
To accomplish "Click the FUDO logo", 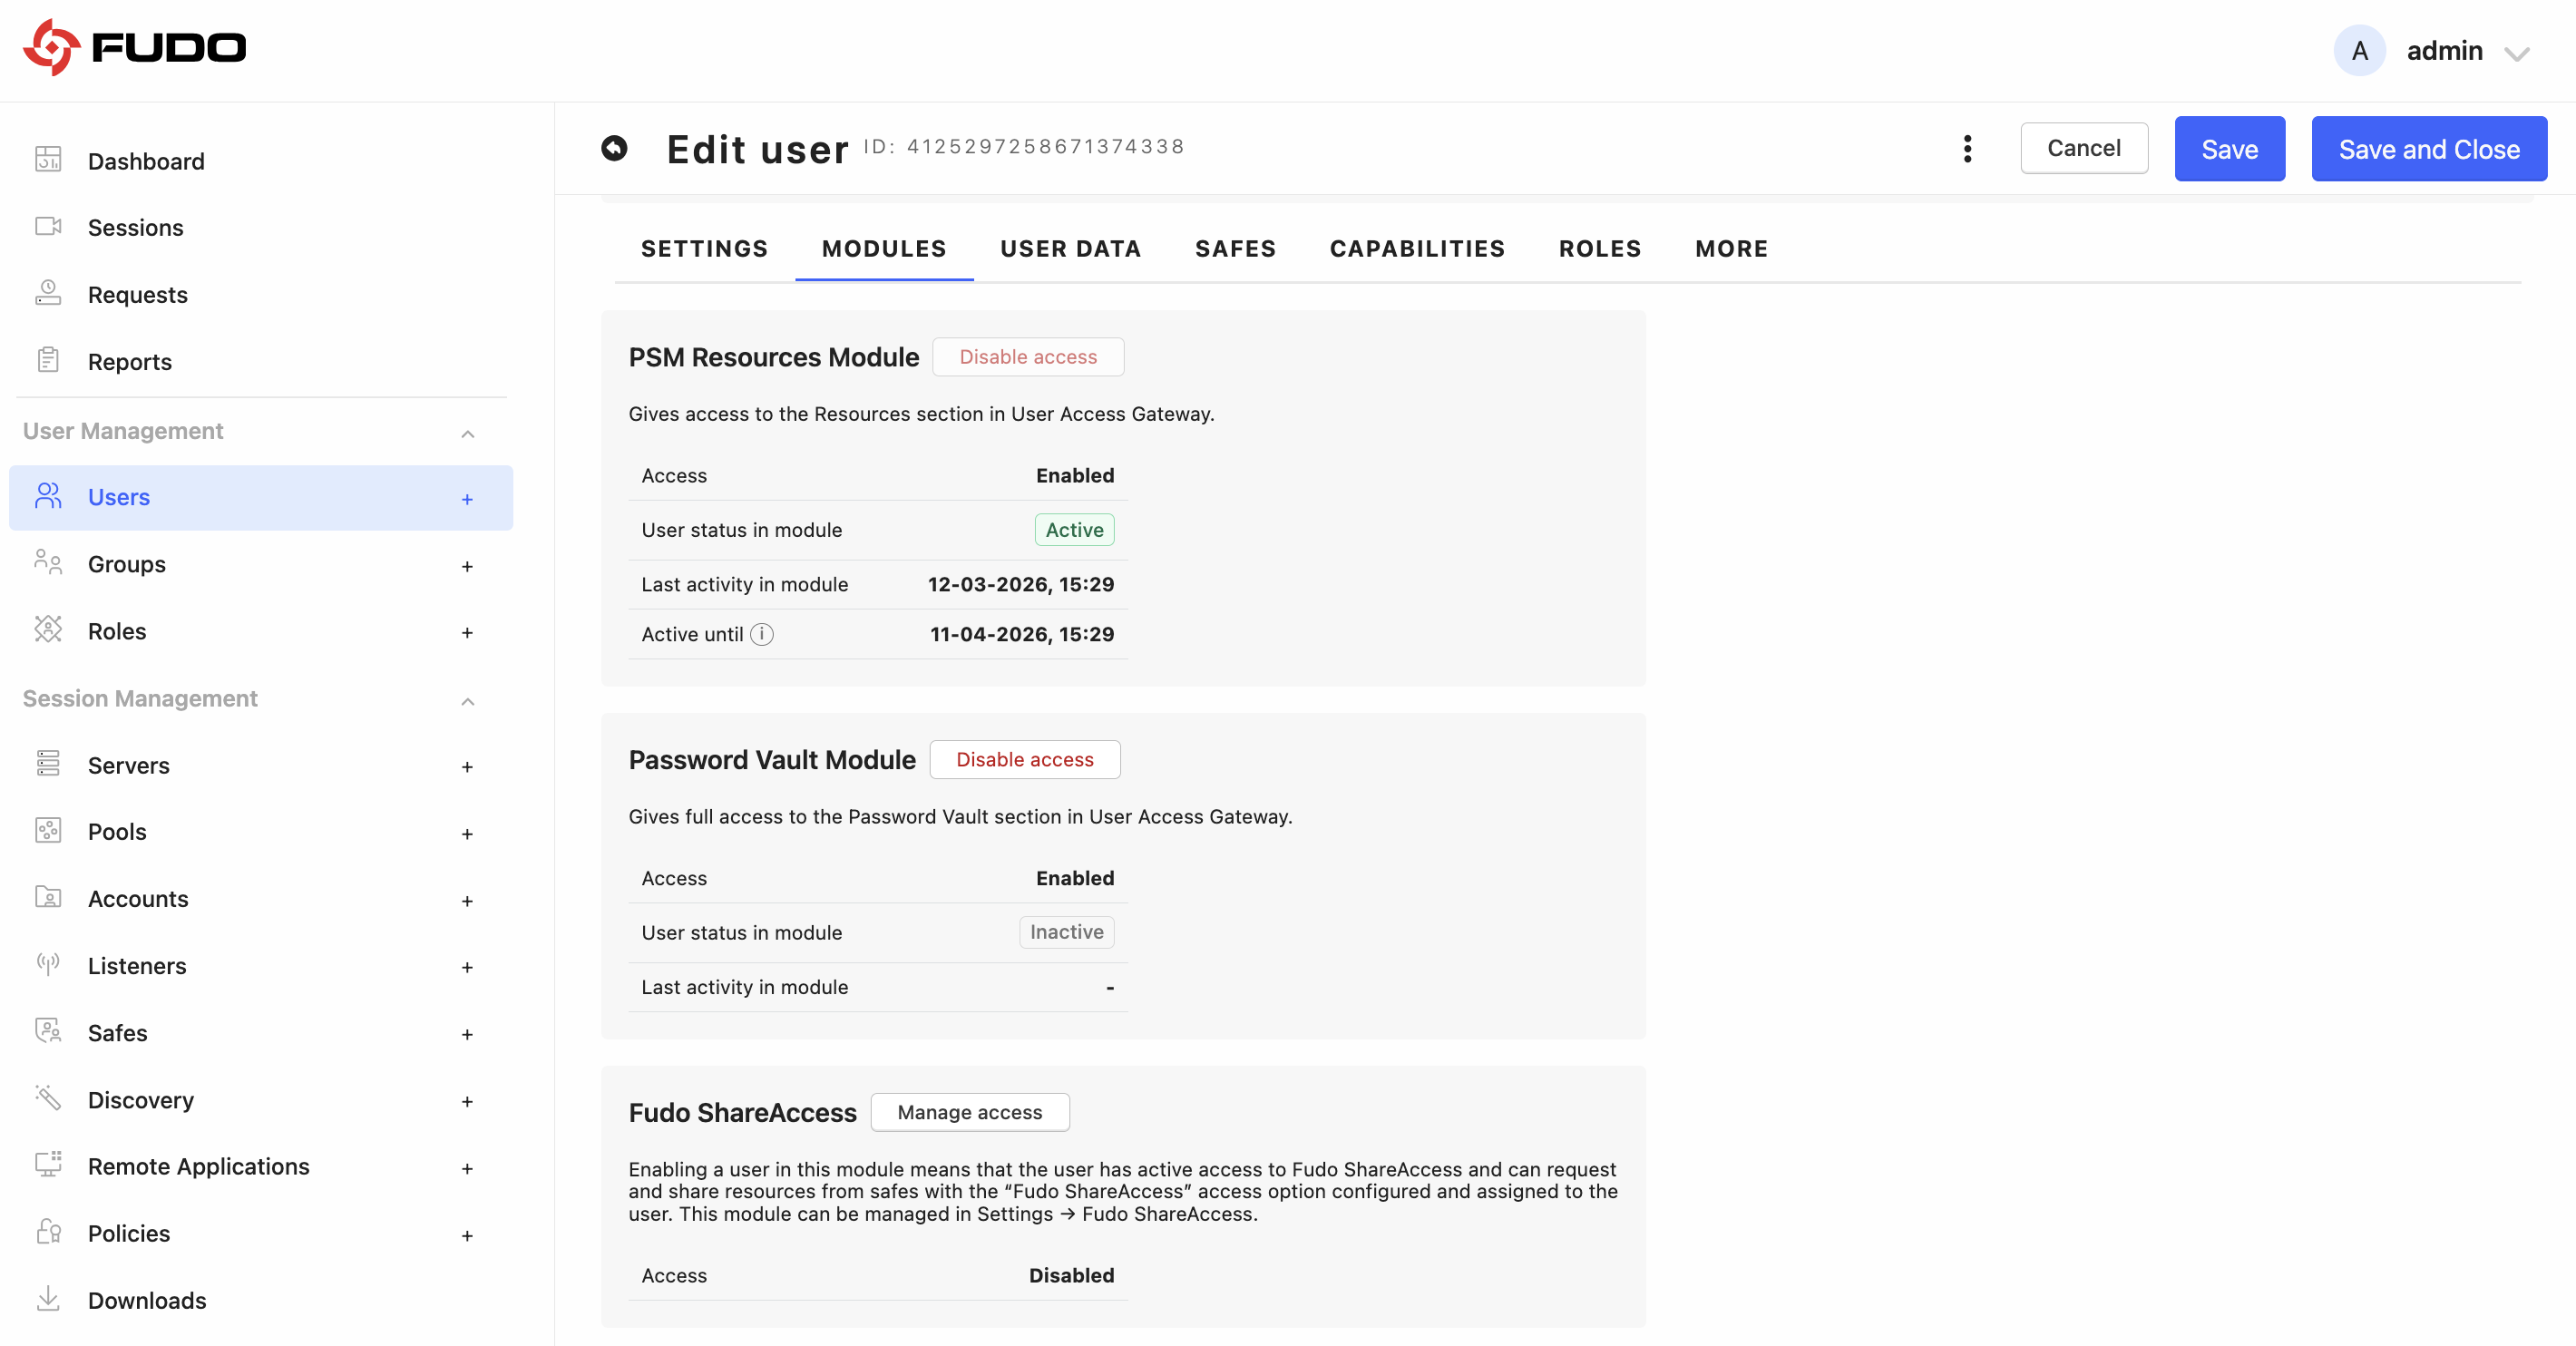I will [134, 47].
